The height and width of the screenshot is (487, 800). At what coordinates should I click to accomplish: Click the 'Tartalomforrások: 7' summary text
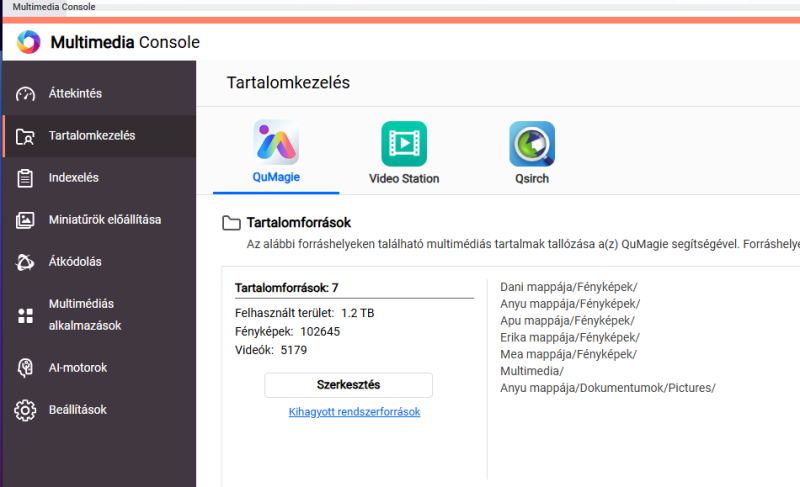click(287, 288)
